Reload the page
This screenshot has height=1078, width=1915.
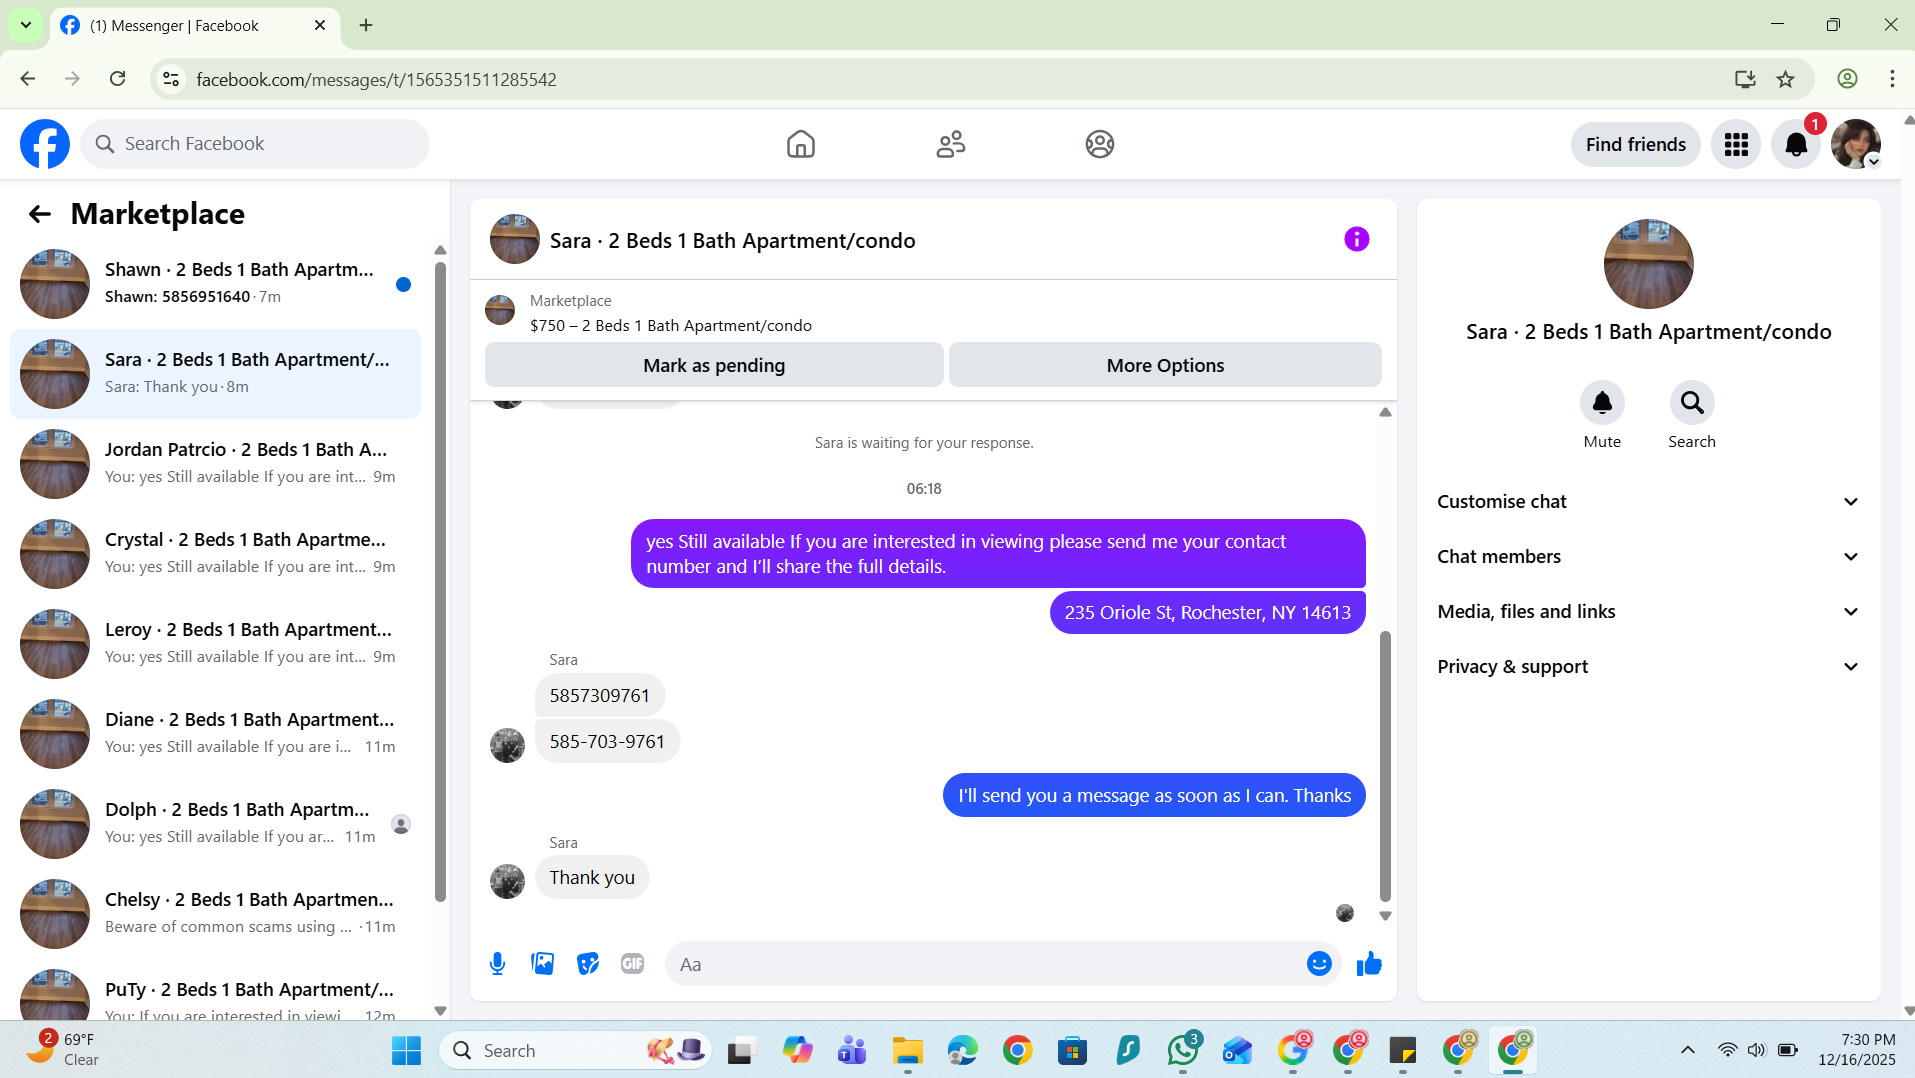(118, 79)
